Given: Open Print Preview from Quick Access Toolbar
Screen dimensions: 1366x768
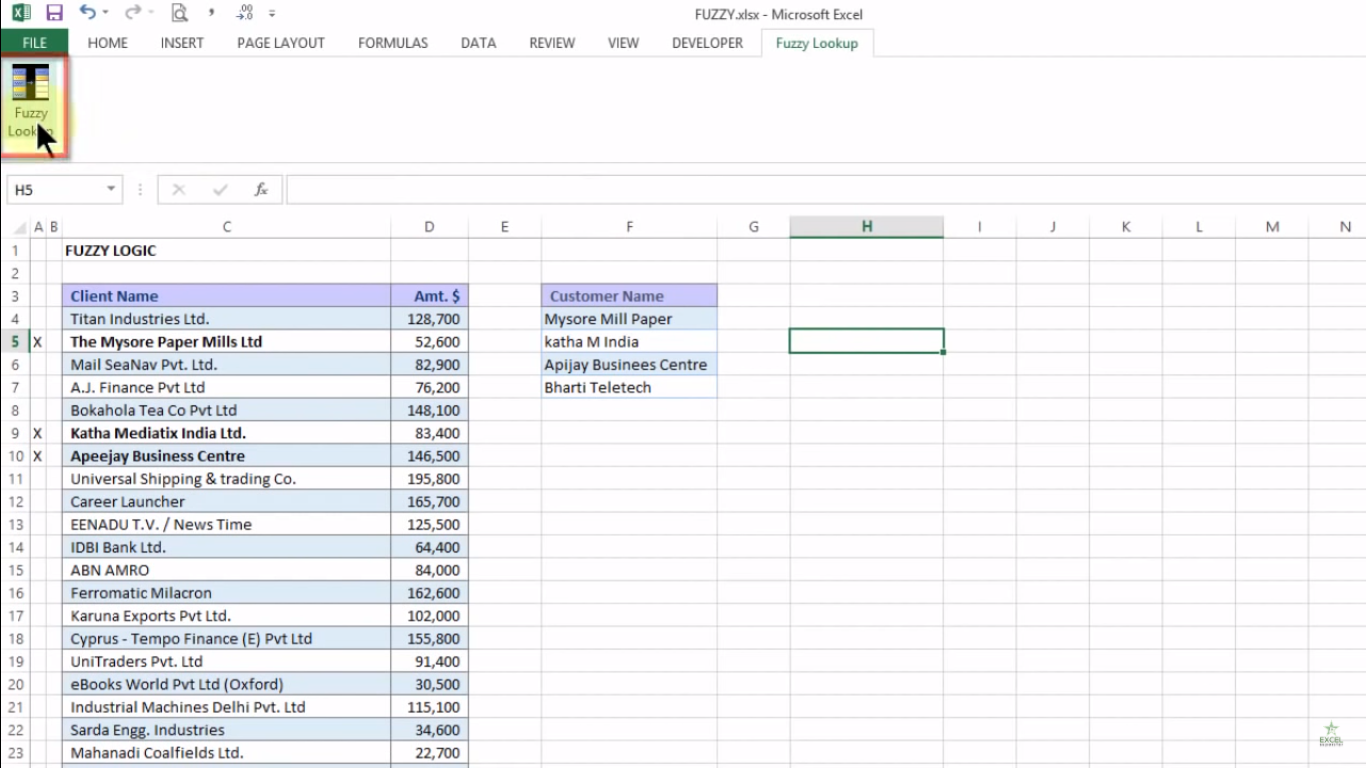Looking at the screenshot, I should click(x=179, y=14).
